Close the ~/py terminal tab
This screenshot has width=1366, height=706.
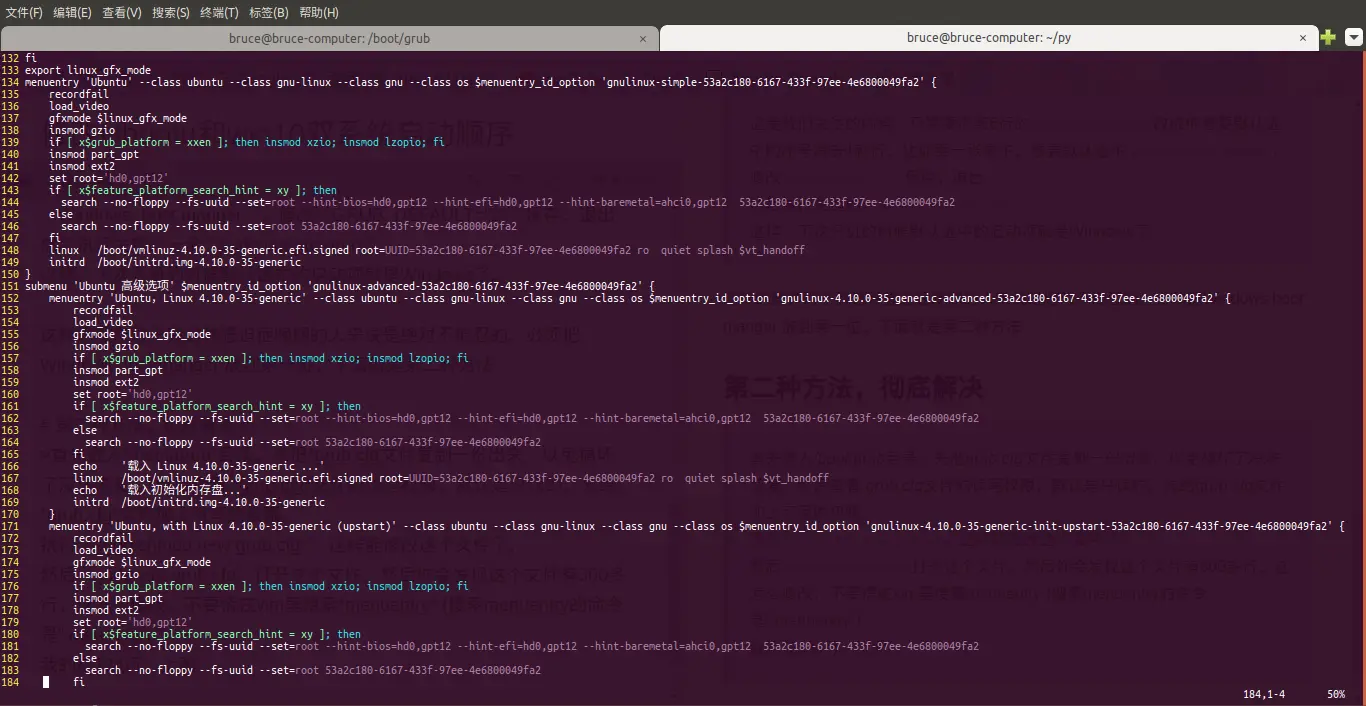pyautogui.click(x=1303, y=38)
